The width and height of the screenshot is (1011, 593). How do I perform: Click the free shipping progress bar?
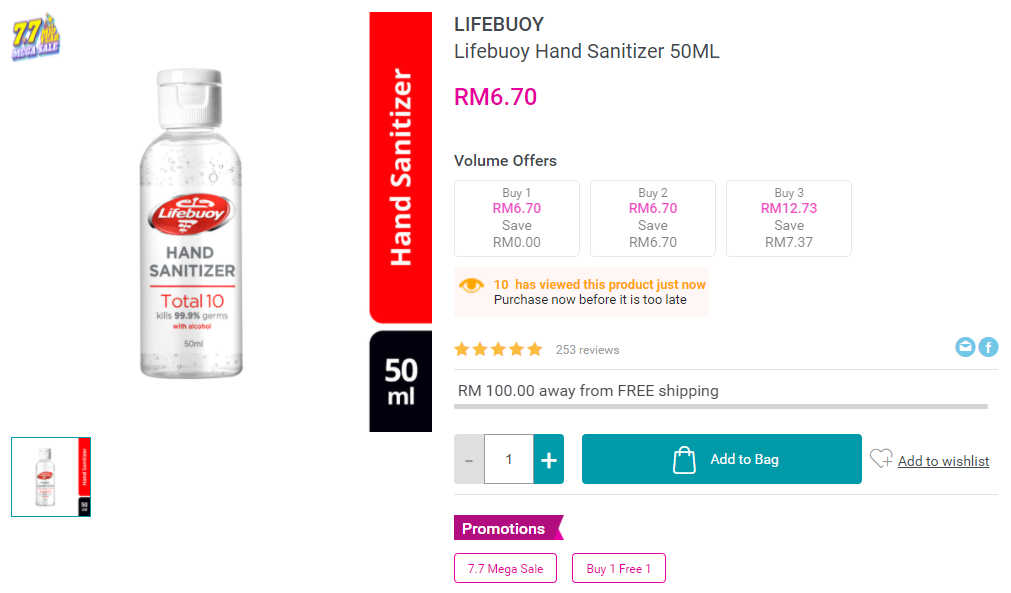(x=721, y=406)
